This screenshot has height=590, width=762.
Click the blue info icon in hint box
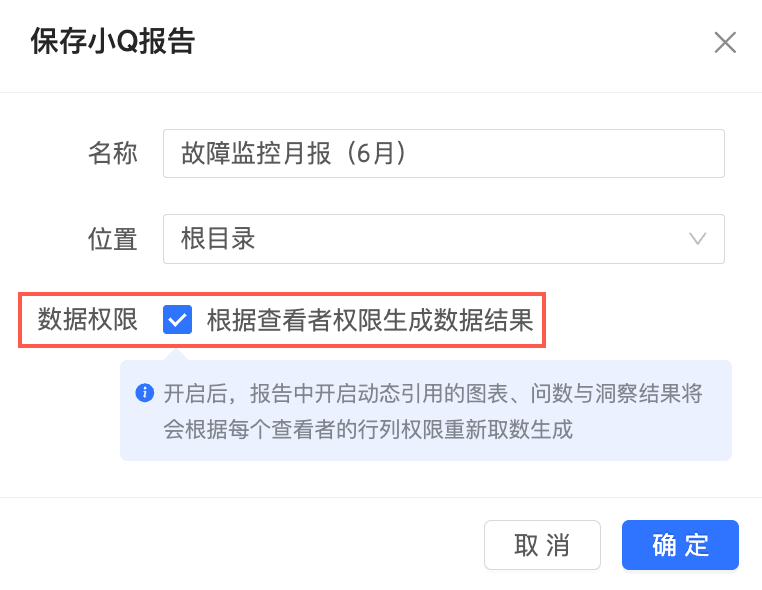145,392
